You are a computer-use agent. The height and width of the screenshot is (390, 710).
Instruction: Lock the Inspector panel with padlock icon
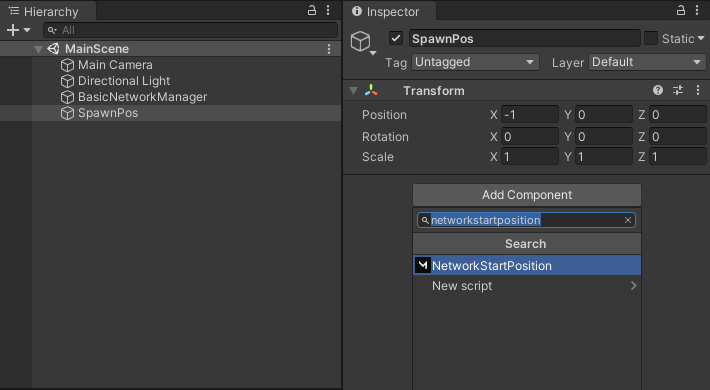[x=681, y=10]
